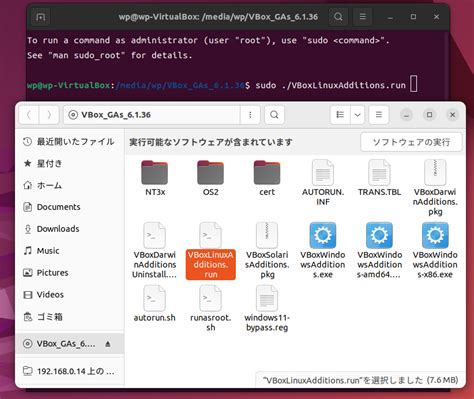
Task: Select VBox_GAs_6.1.36 volume in sidebar
Action: click(69, 344)
